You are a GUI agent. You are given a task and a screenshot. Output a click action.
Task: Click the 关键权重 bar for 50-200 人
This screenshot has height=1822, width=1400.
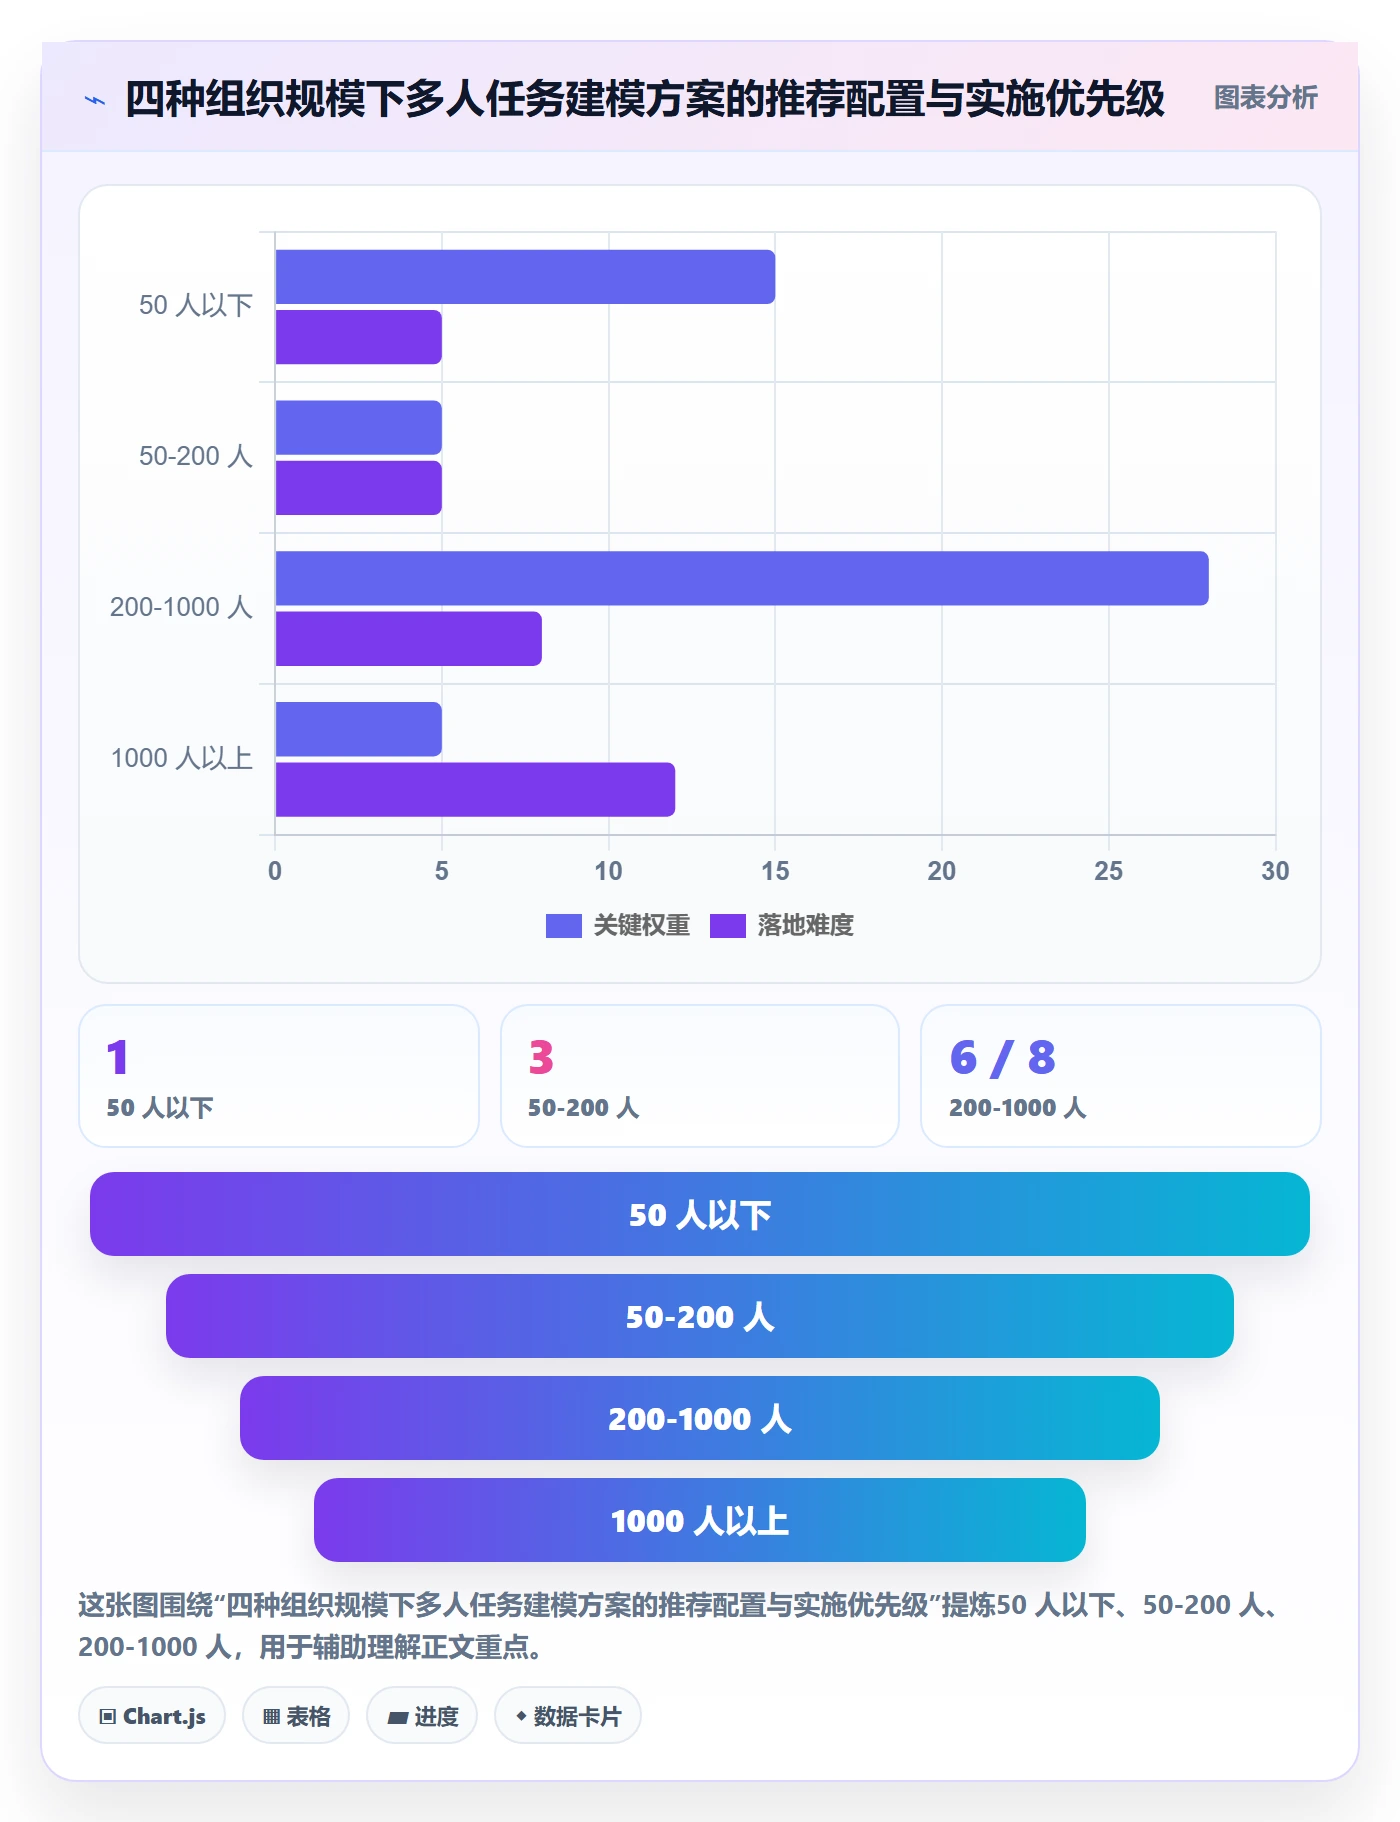point(358,428)
